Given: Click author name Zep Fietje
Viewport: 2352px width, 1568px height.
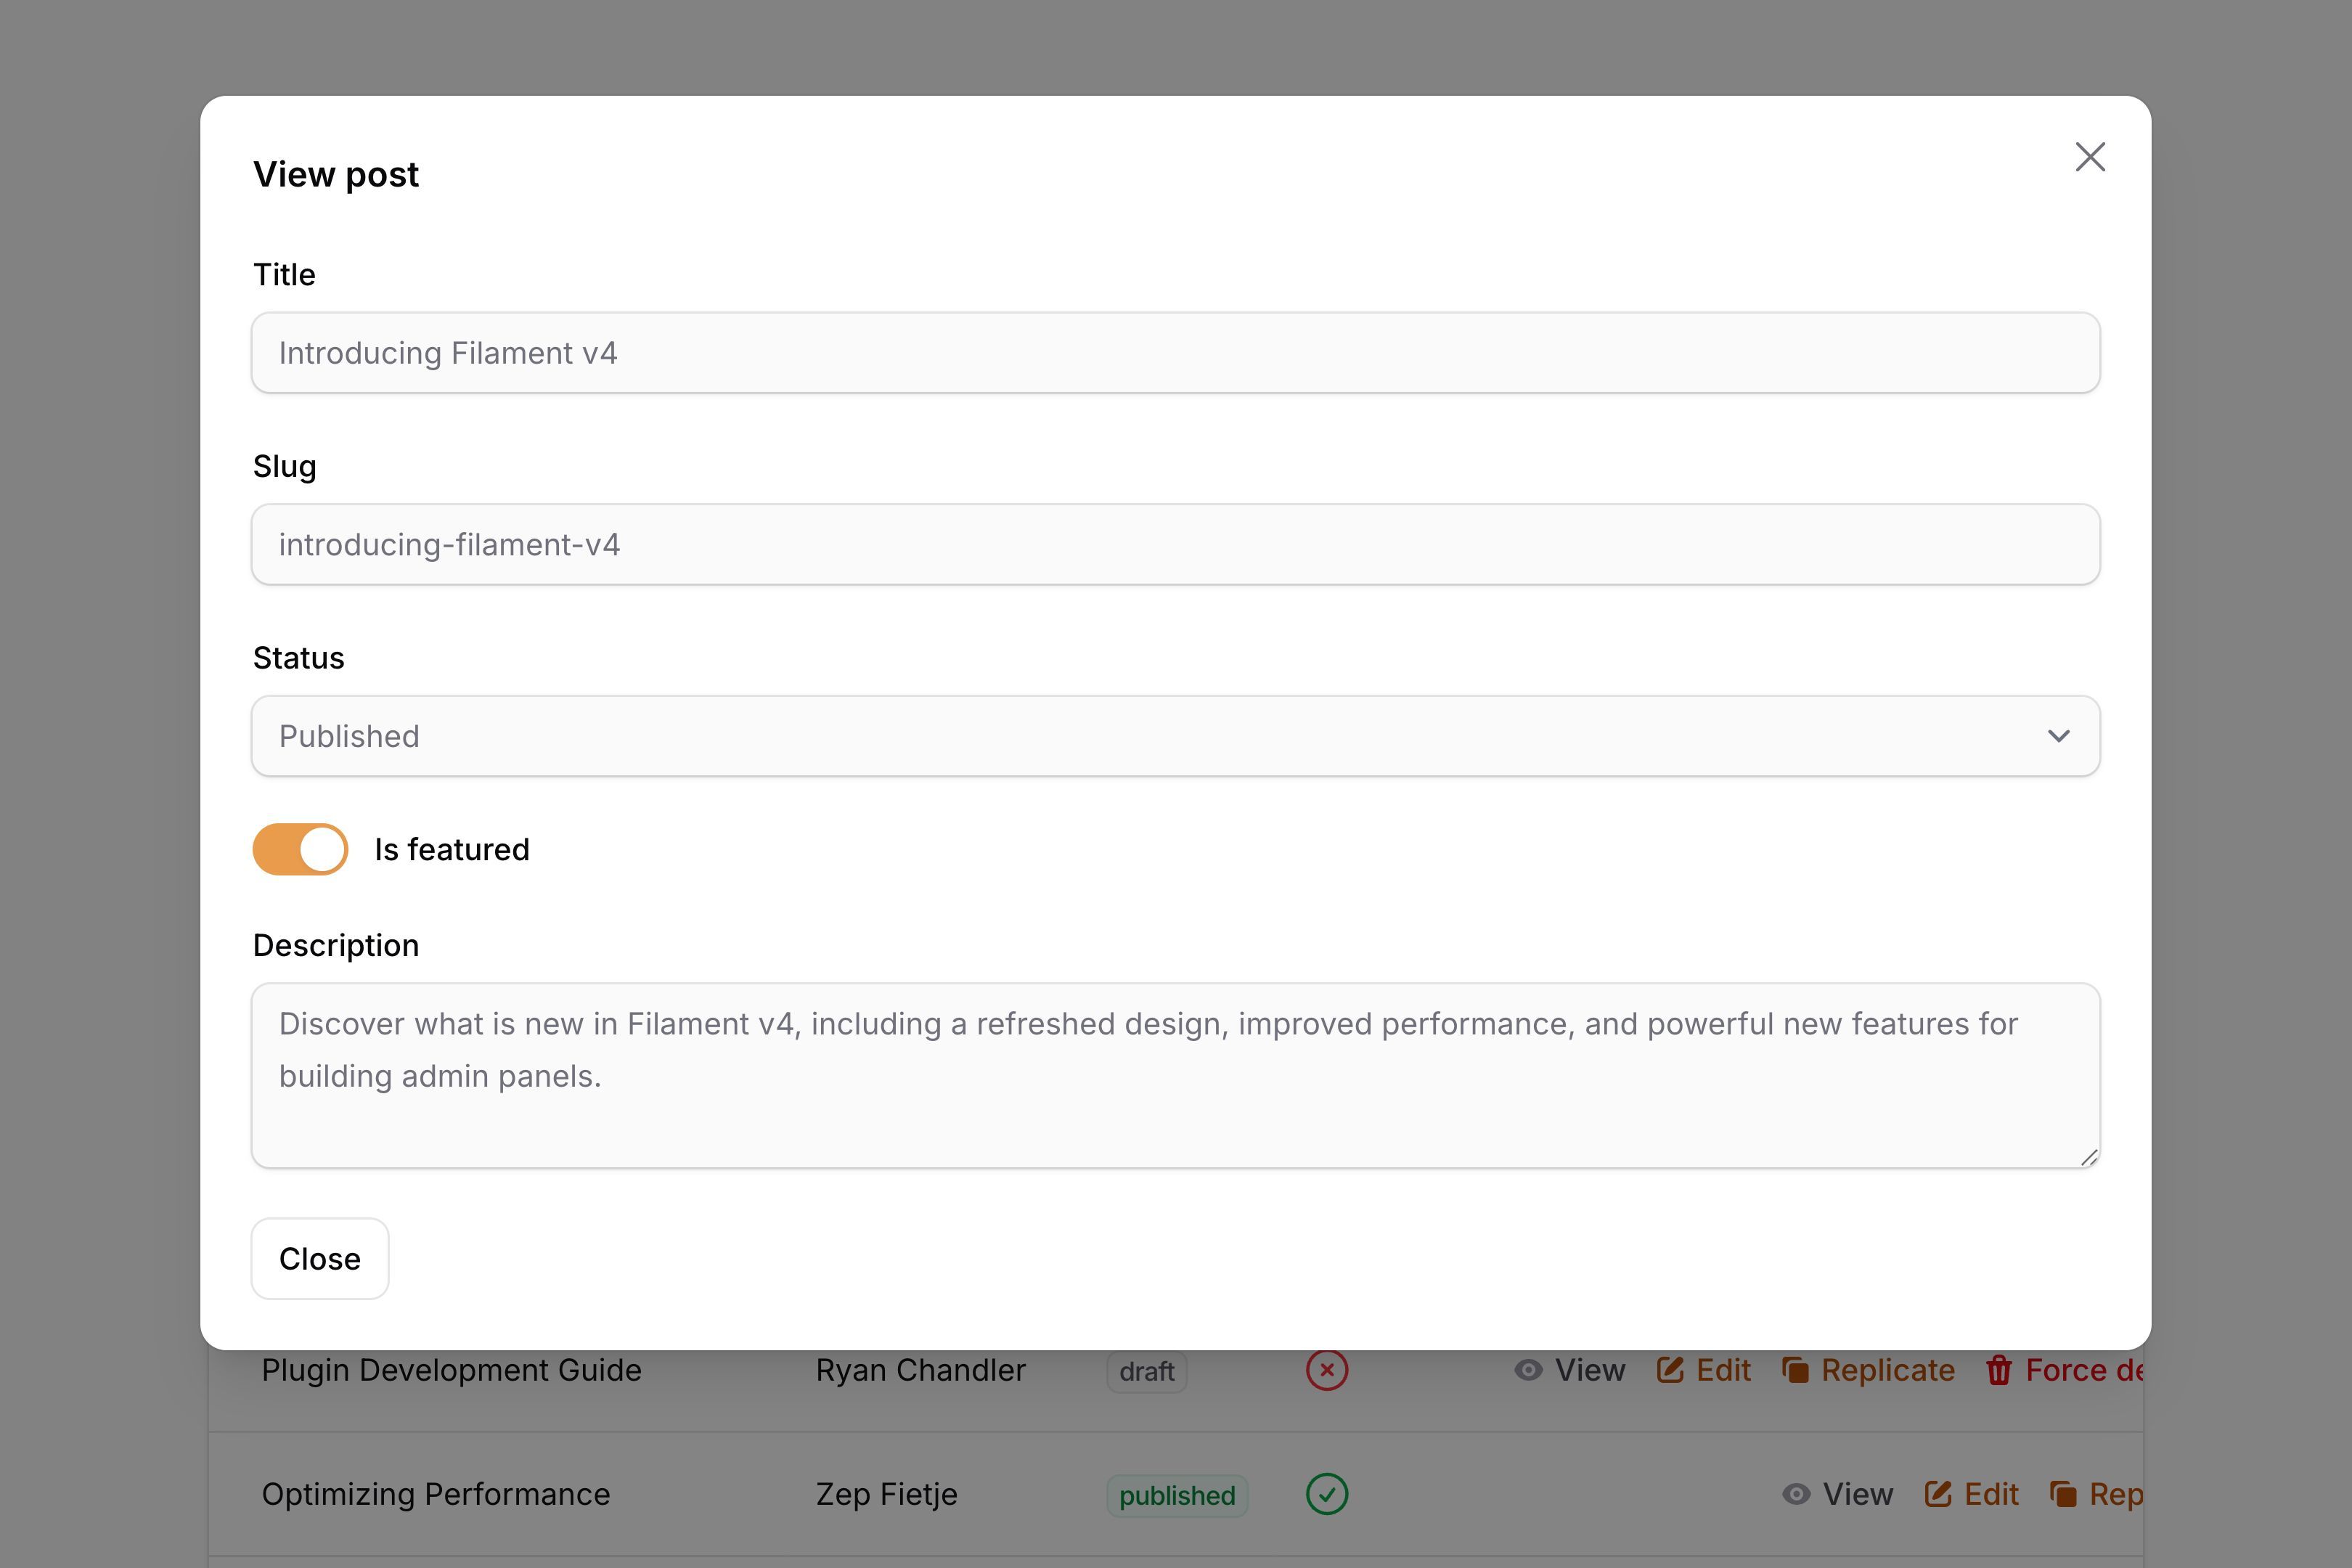Looking at the screenshot, I should tap(887, 1494).
